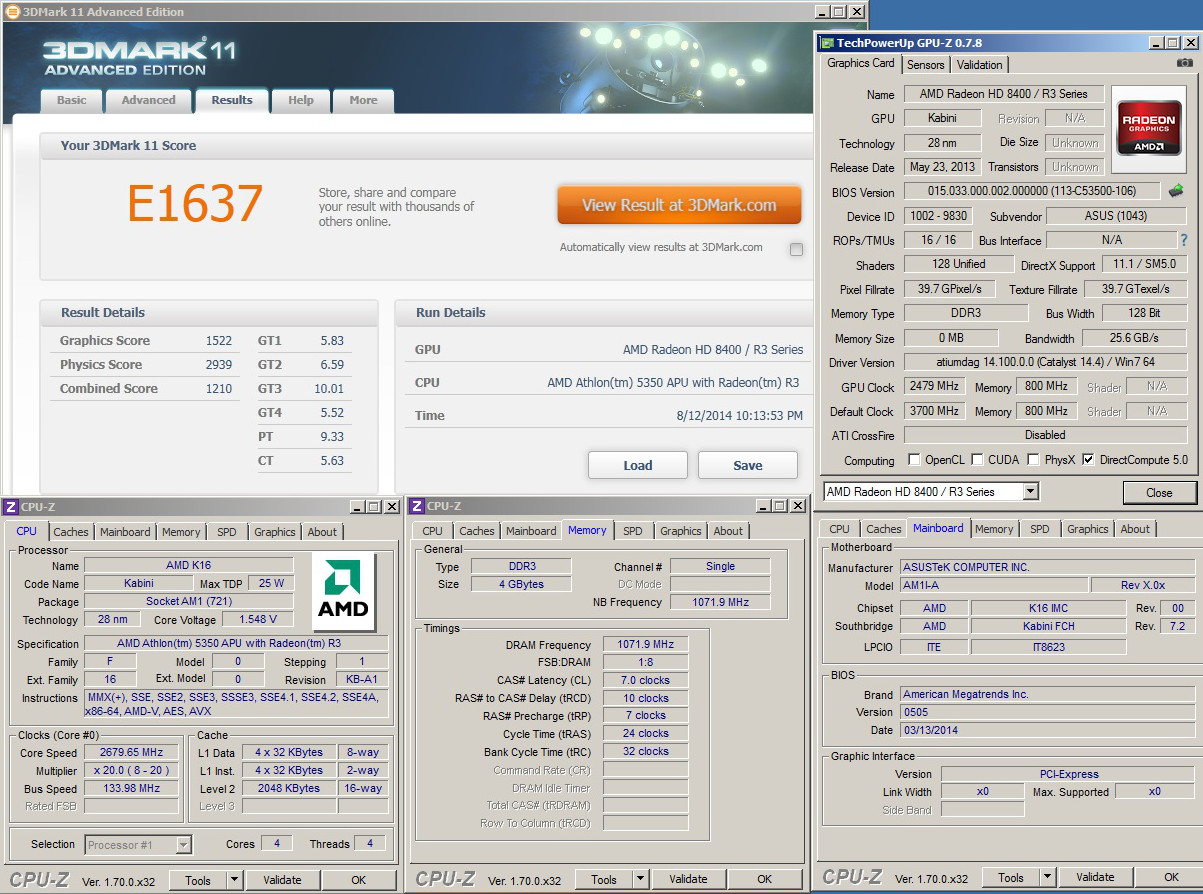Click the Bus Interface question mark icon
The image size is (1203, 894).
(1185, 240)
